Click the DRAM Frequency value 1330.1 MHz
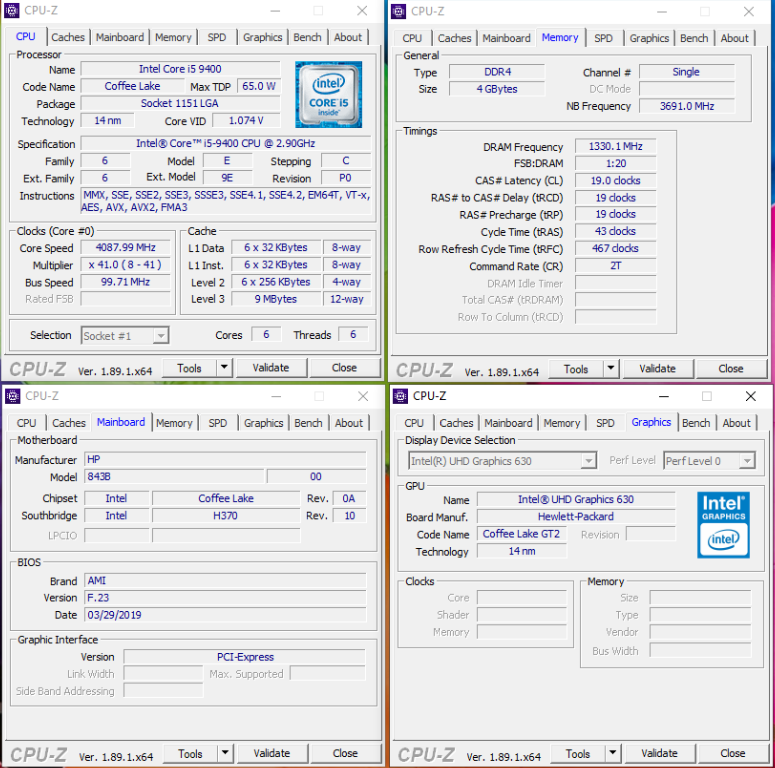This screenshot has width=775, height=768. 616,146
